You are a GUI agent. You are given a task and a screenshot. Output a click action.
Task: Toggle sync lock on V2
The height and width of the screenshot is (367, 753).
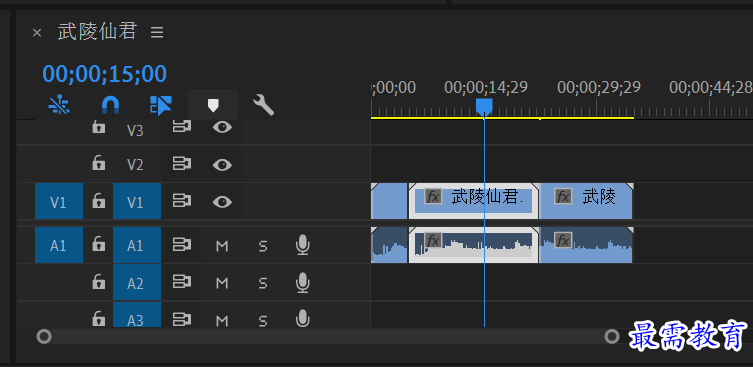point(182,164)
